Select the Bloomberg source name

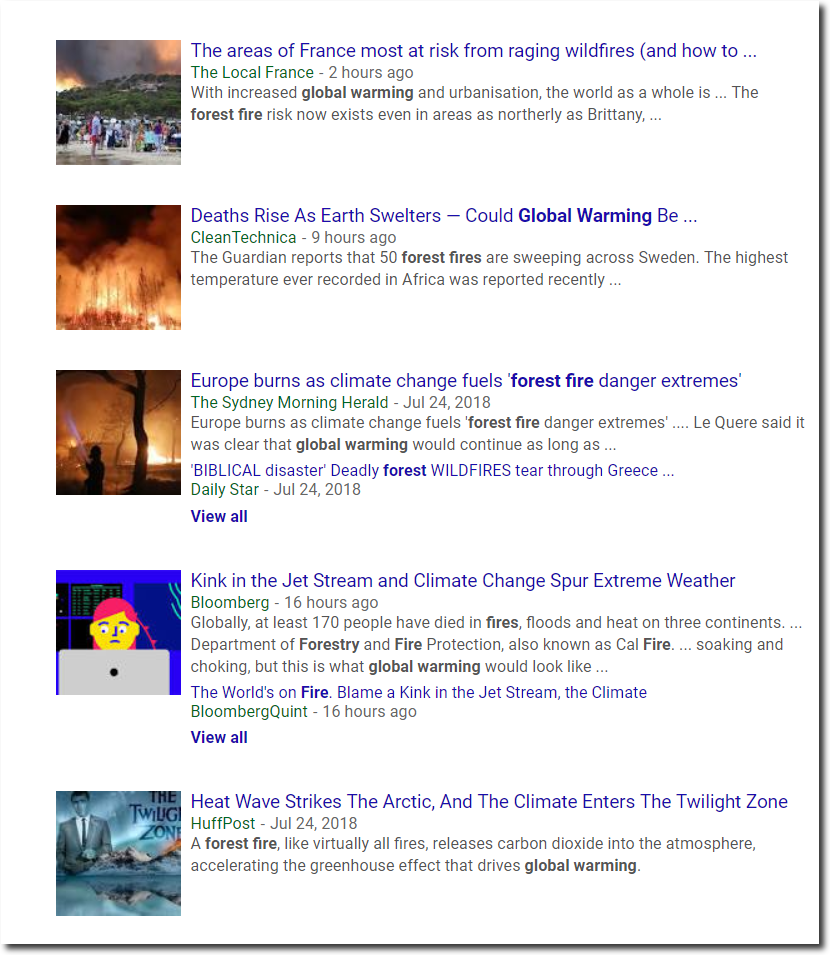[230, 602]
